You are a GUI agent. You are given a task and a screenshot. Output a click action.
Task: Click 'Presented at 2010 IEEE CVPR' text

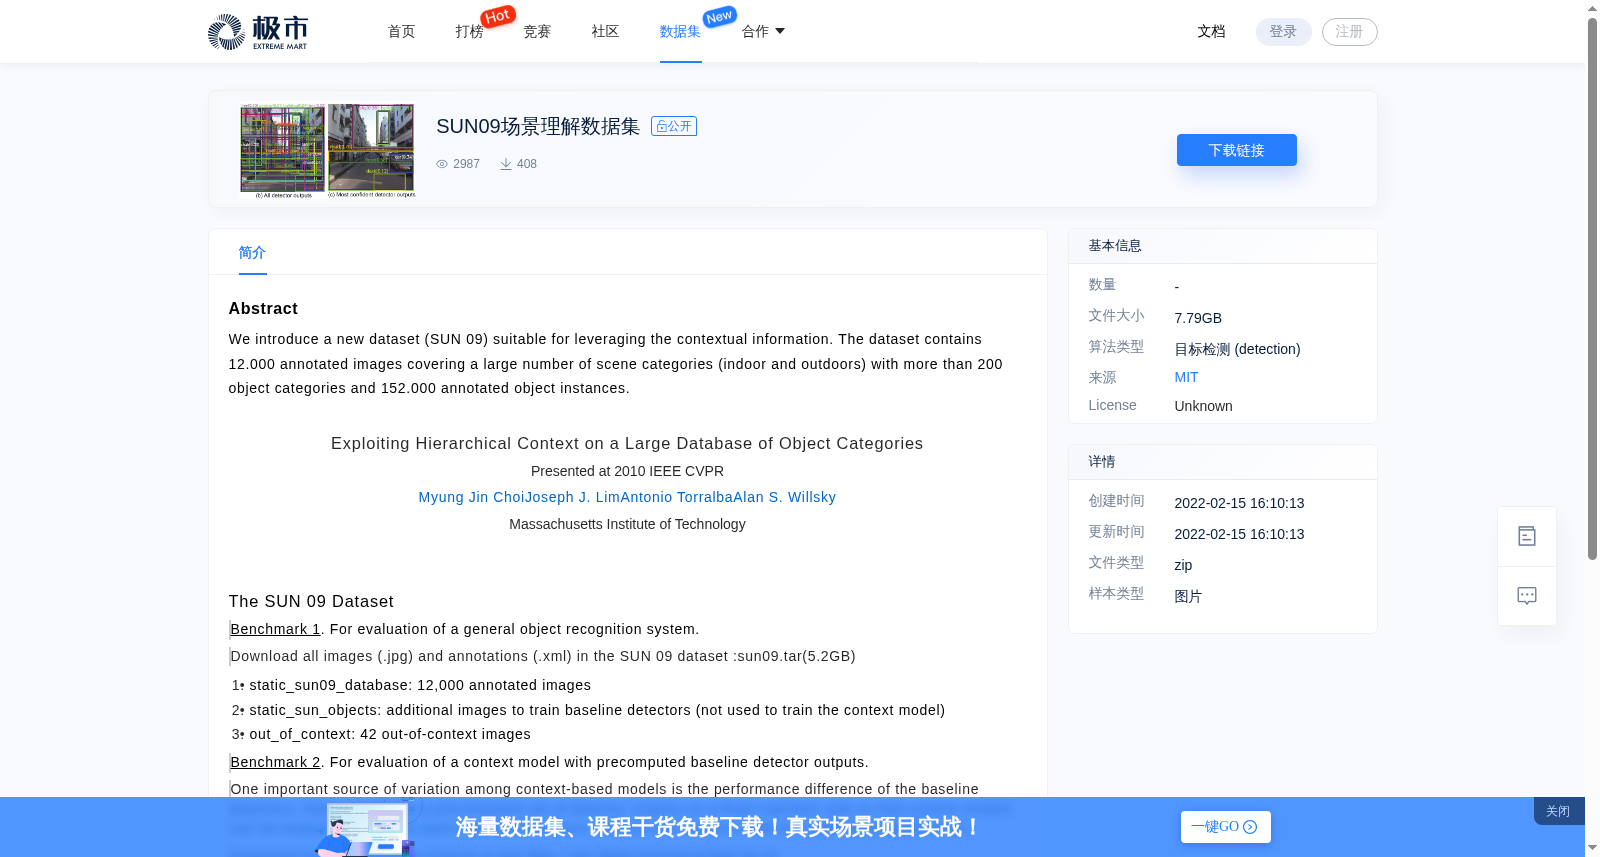pyautogui.click(x=627, y=471)
